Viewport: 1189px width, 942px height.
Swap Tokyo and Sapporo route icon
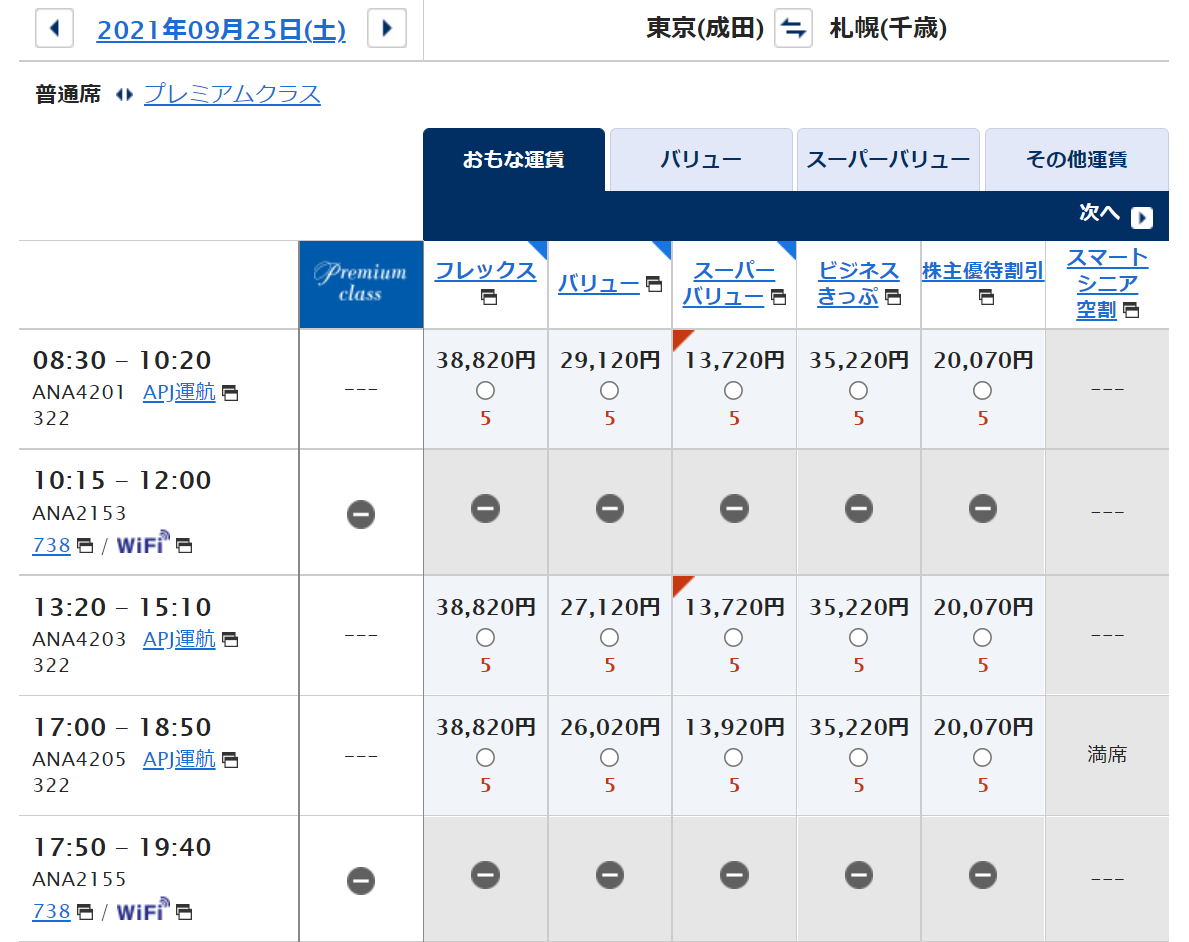pos(793,29)
